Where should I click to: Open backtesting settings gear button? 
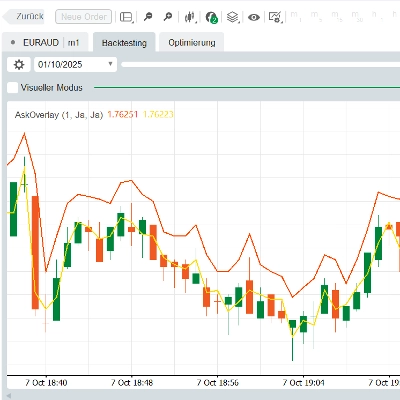tap(19, 64)
